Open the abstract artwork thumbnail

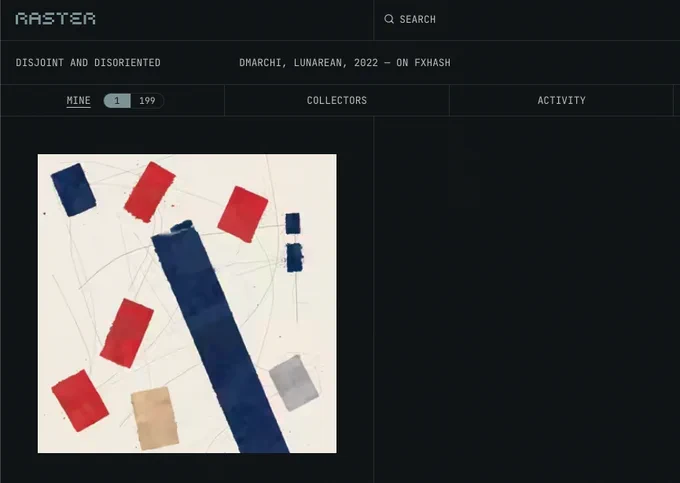[187, 304]
